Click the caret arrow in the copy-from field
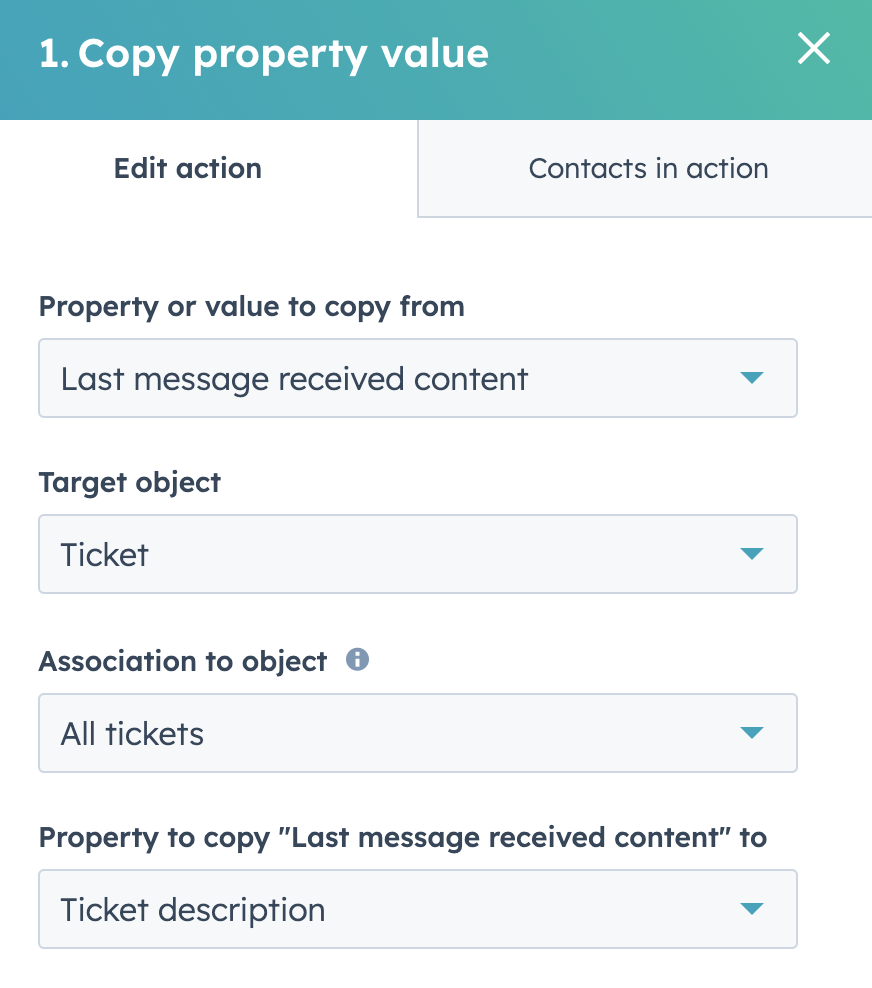 [752, 377]
